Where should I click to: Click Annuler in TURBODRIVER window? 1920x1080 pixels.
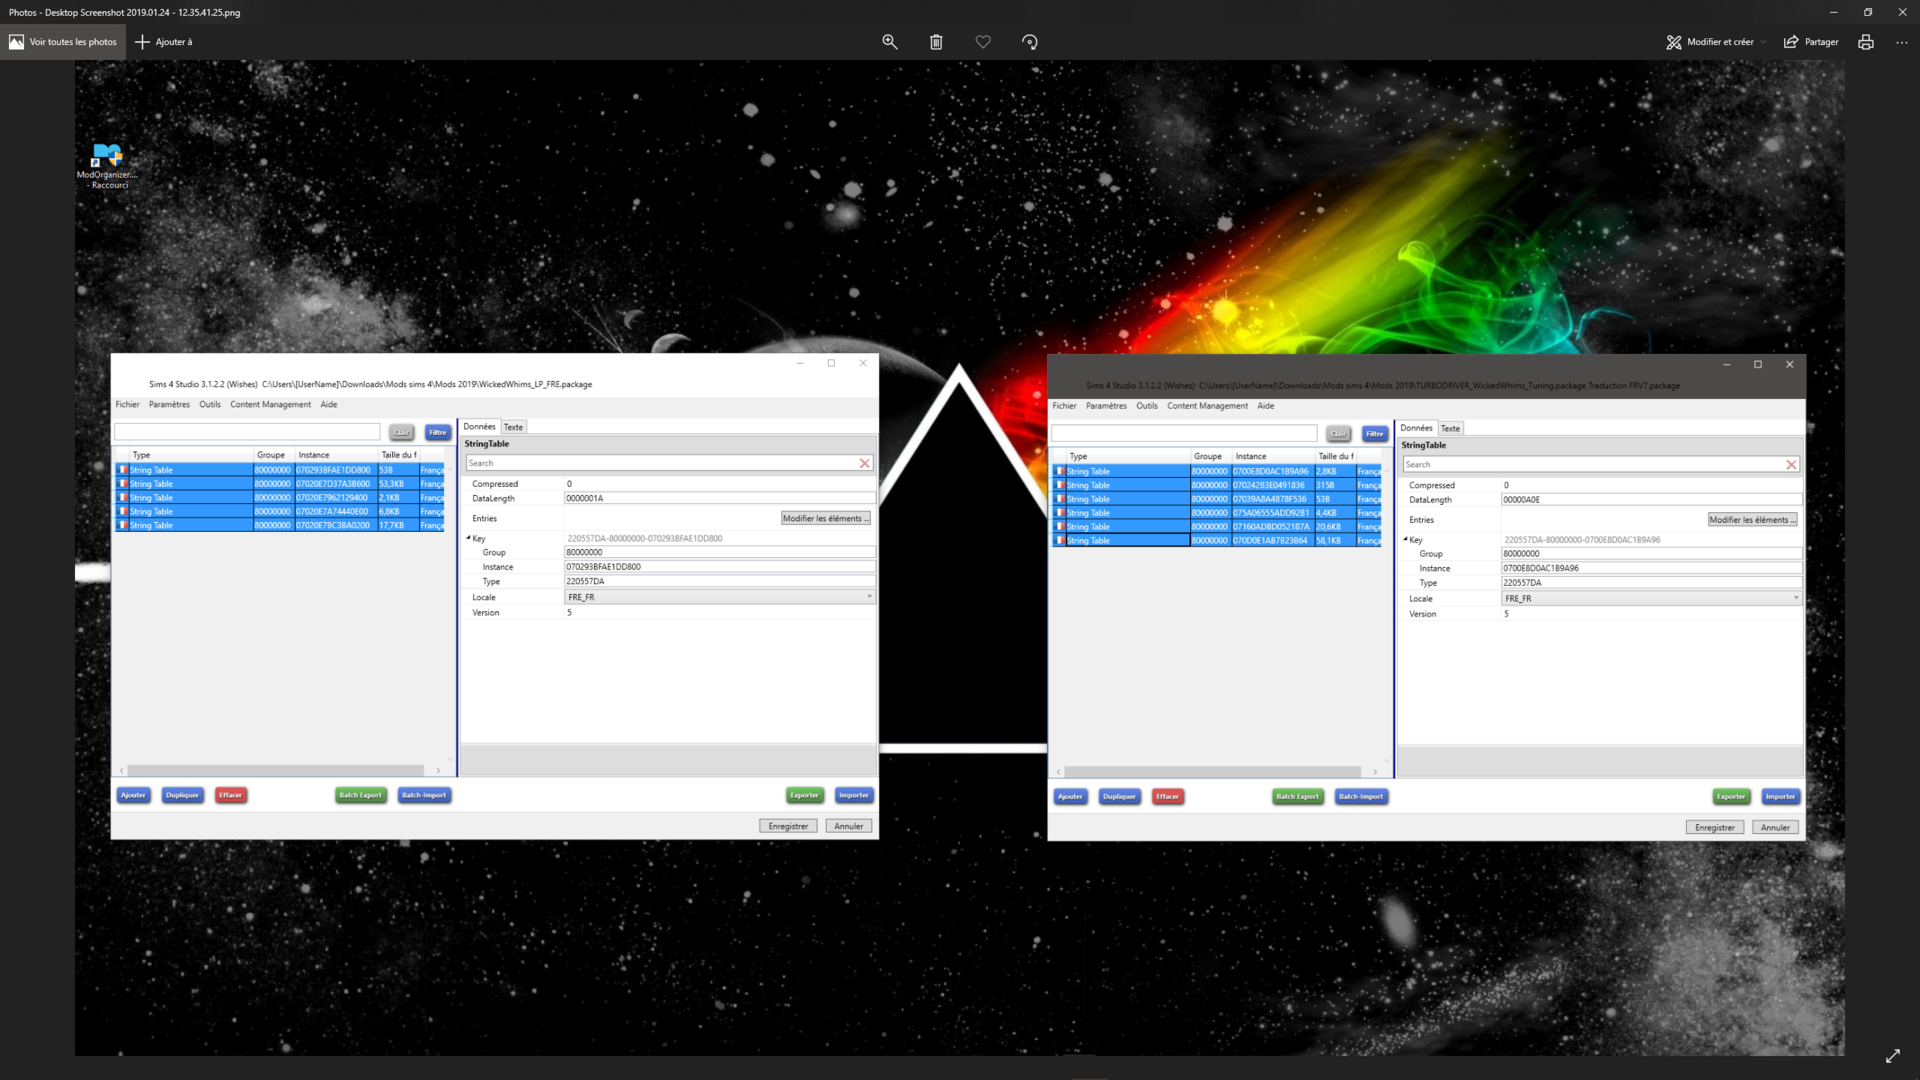[1775, 828]
